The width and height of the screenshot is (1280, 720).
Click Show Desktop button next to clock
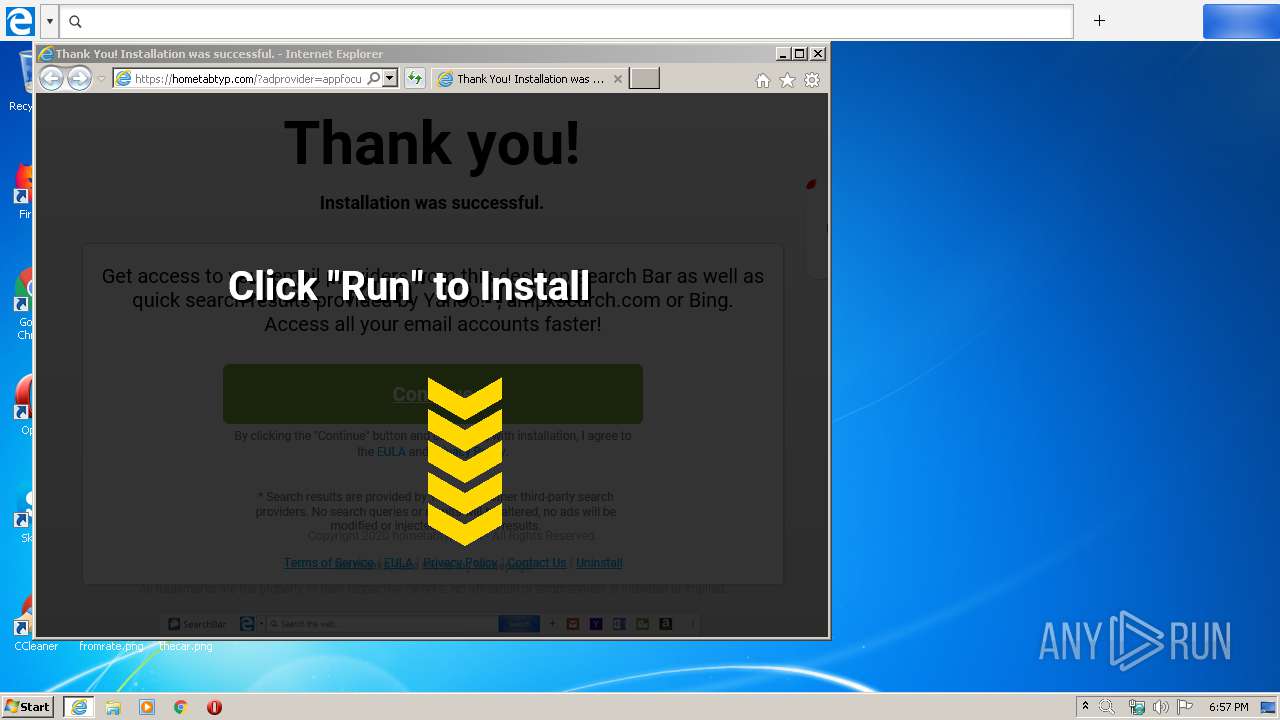pos(1268,707)
